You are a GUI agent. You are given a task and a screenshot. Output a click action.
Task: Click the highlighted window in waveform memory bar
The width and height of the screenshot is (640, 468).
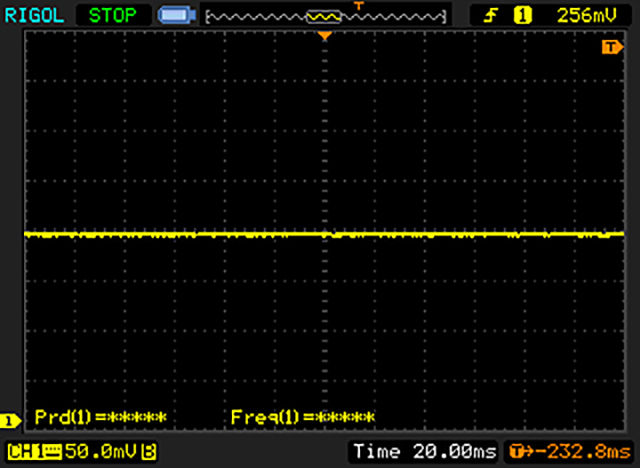click(323, 17)
